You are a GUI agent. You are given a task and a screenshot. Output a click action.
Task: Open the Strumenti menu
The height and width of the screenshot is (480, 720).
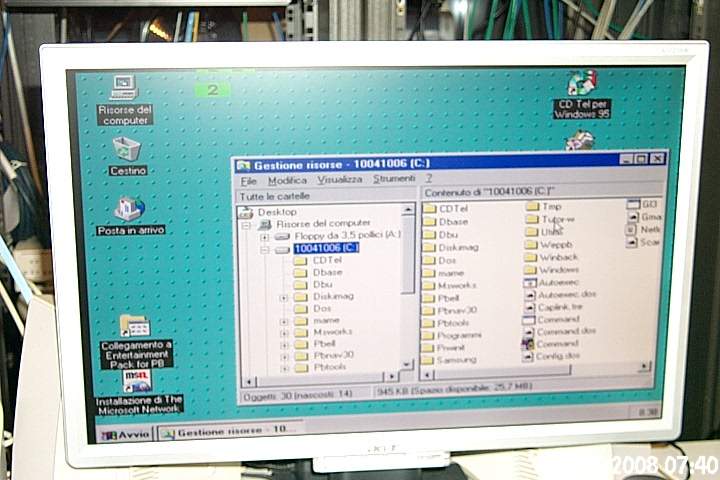tap(394, 179)
